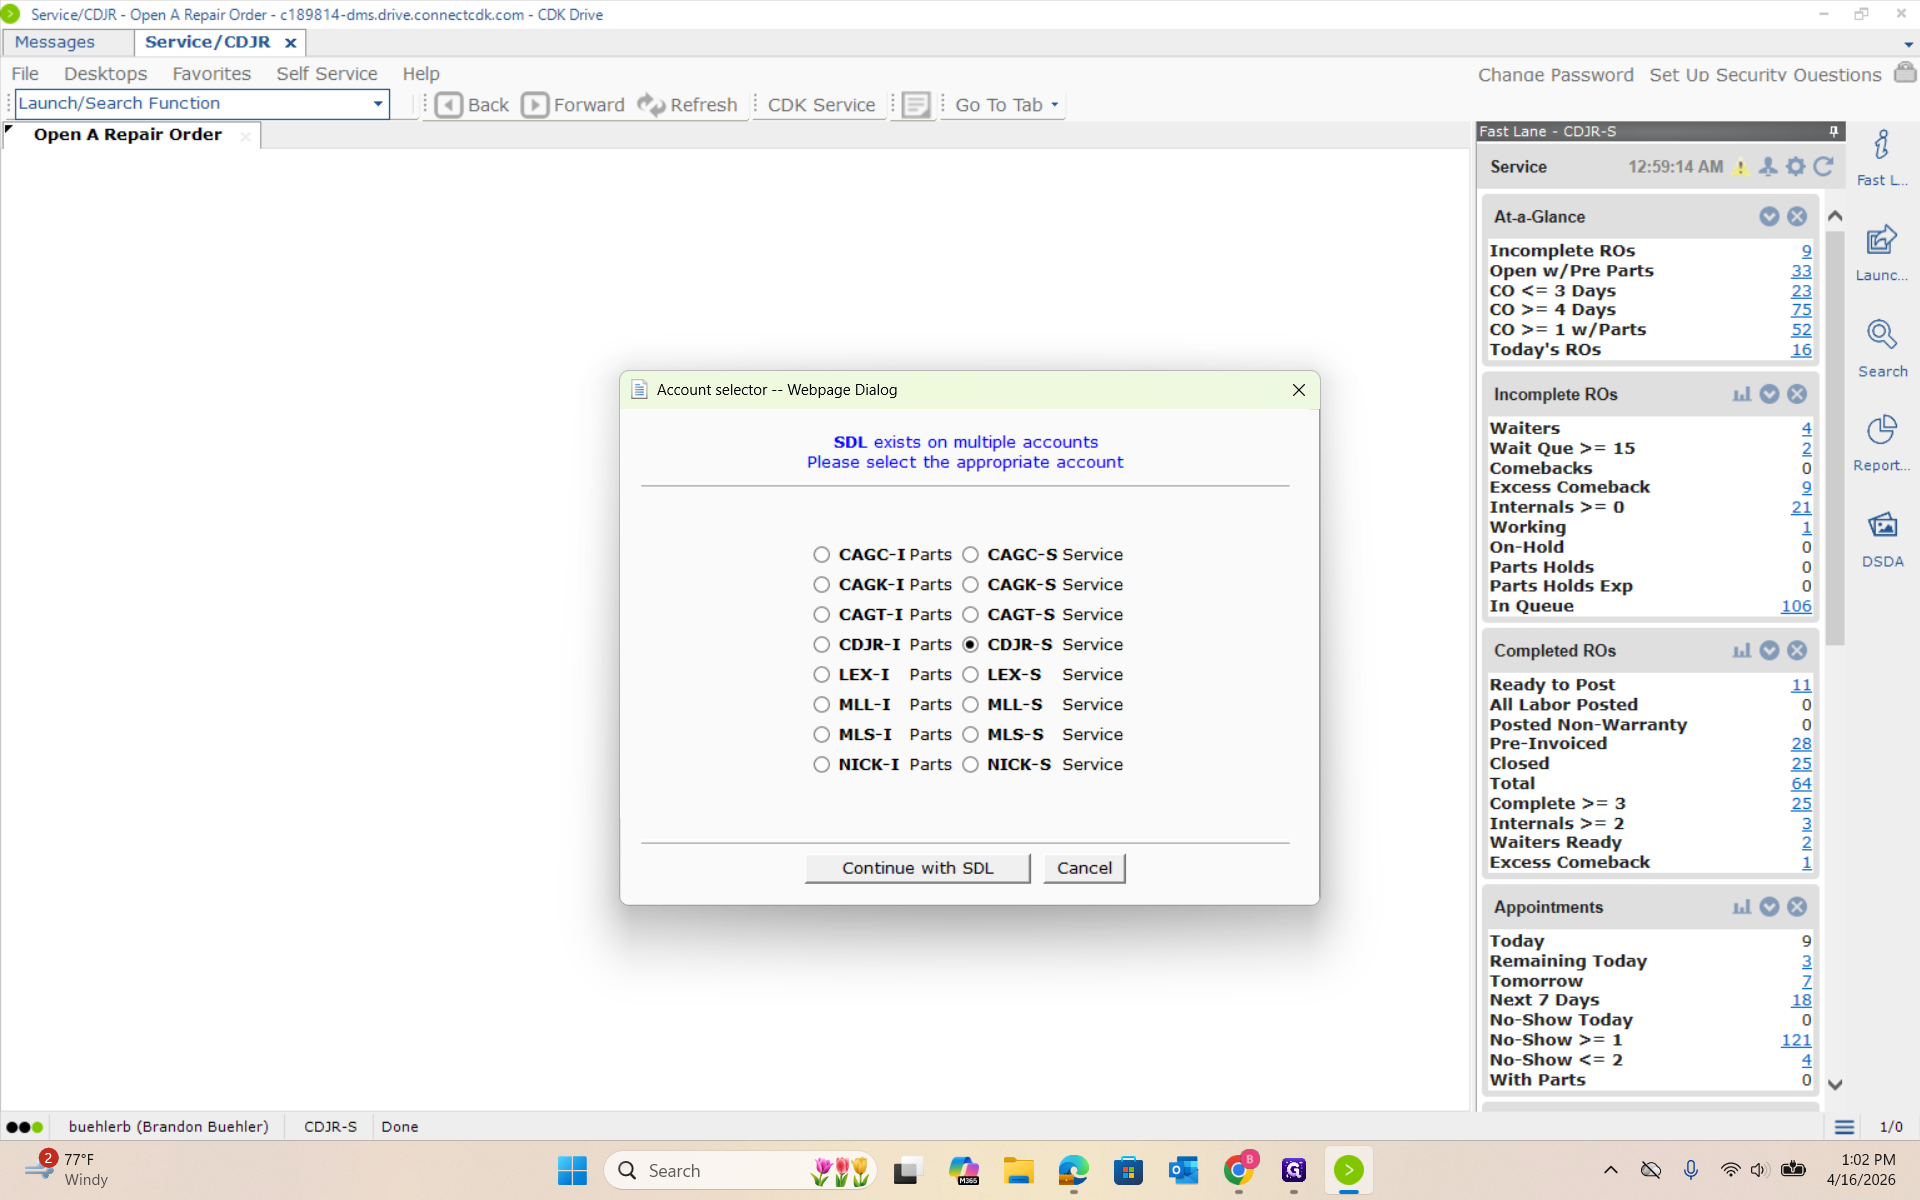1920x1200 pixels.
Task: Click the In Queue count 106 link
Action: [x=1796, y=606]
